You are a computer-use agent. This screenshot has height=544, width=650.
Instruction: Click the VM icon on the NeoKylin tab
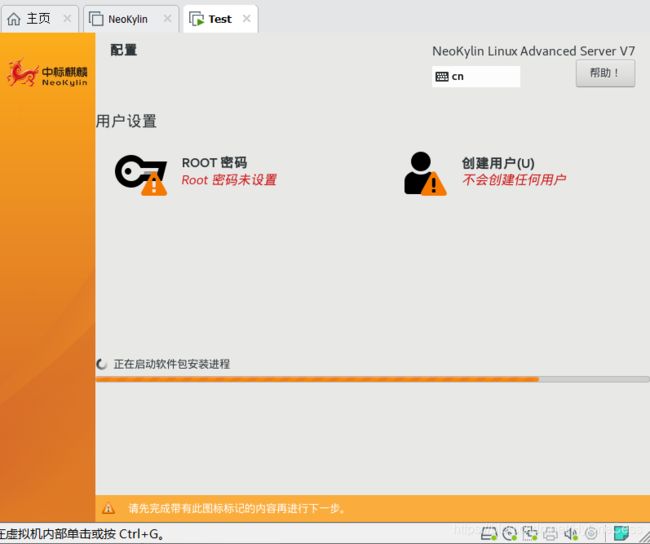point(96,19)
